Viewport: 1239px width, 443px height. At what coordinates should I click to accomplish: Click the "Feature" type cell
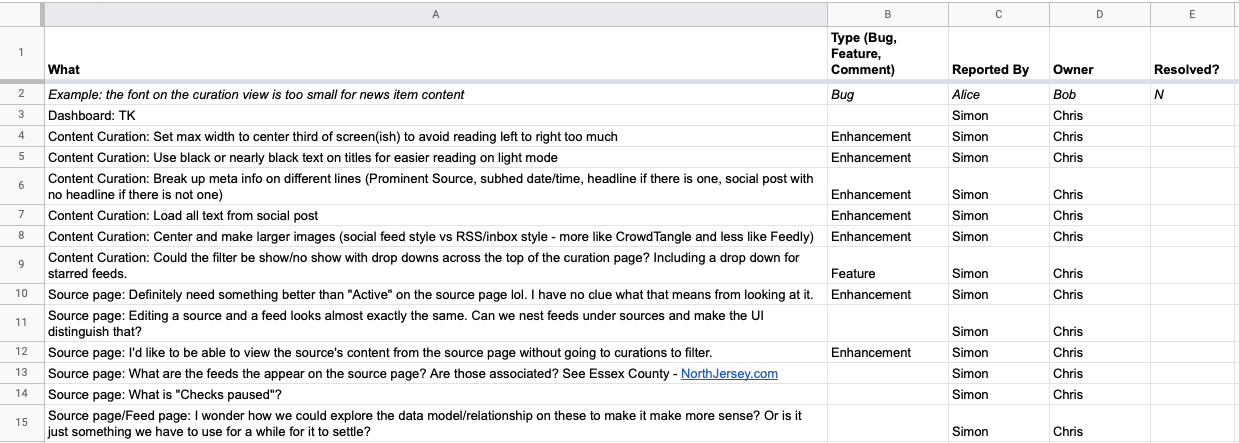tap(887, 273)
